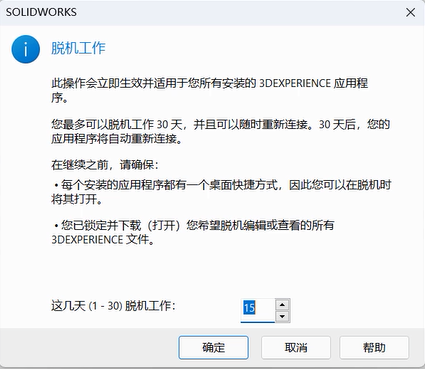The height and width of the screenshot is (369, 425).
Task: Increase offline days with the up arrow
Action: click(283, 305)
